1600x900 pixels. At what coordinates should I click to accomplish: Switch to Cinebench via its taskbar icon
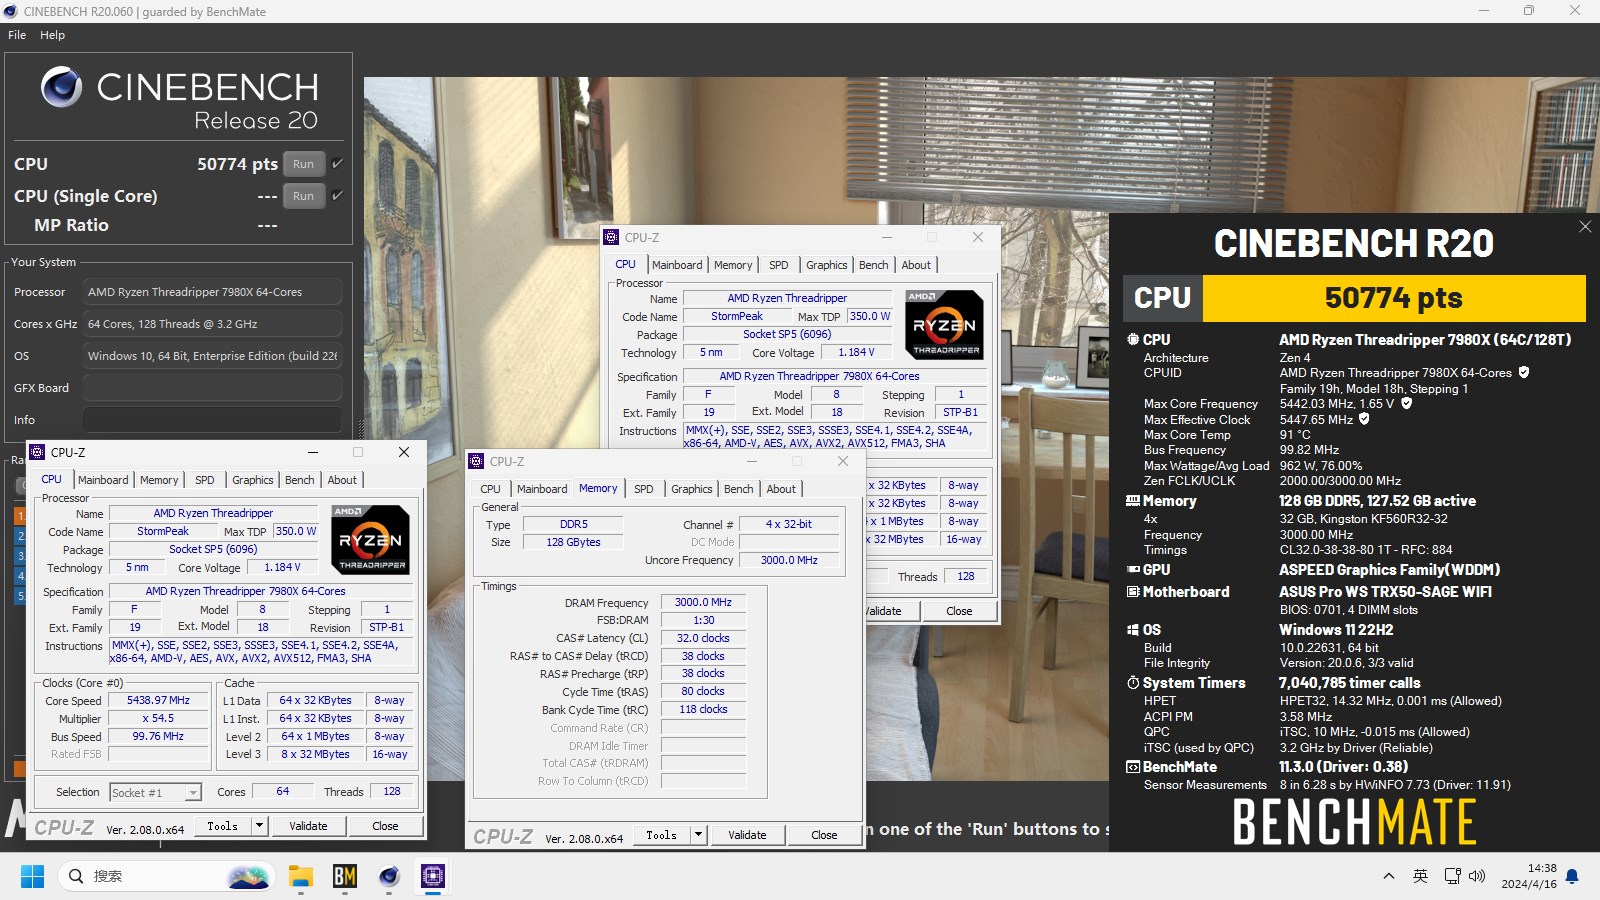pyautogui.click(x=389, y=876)
